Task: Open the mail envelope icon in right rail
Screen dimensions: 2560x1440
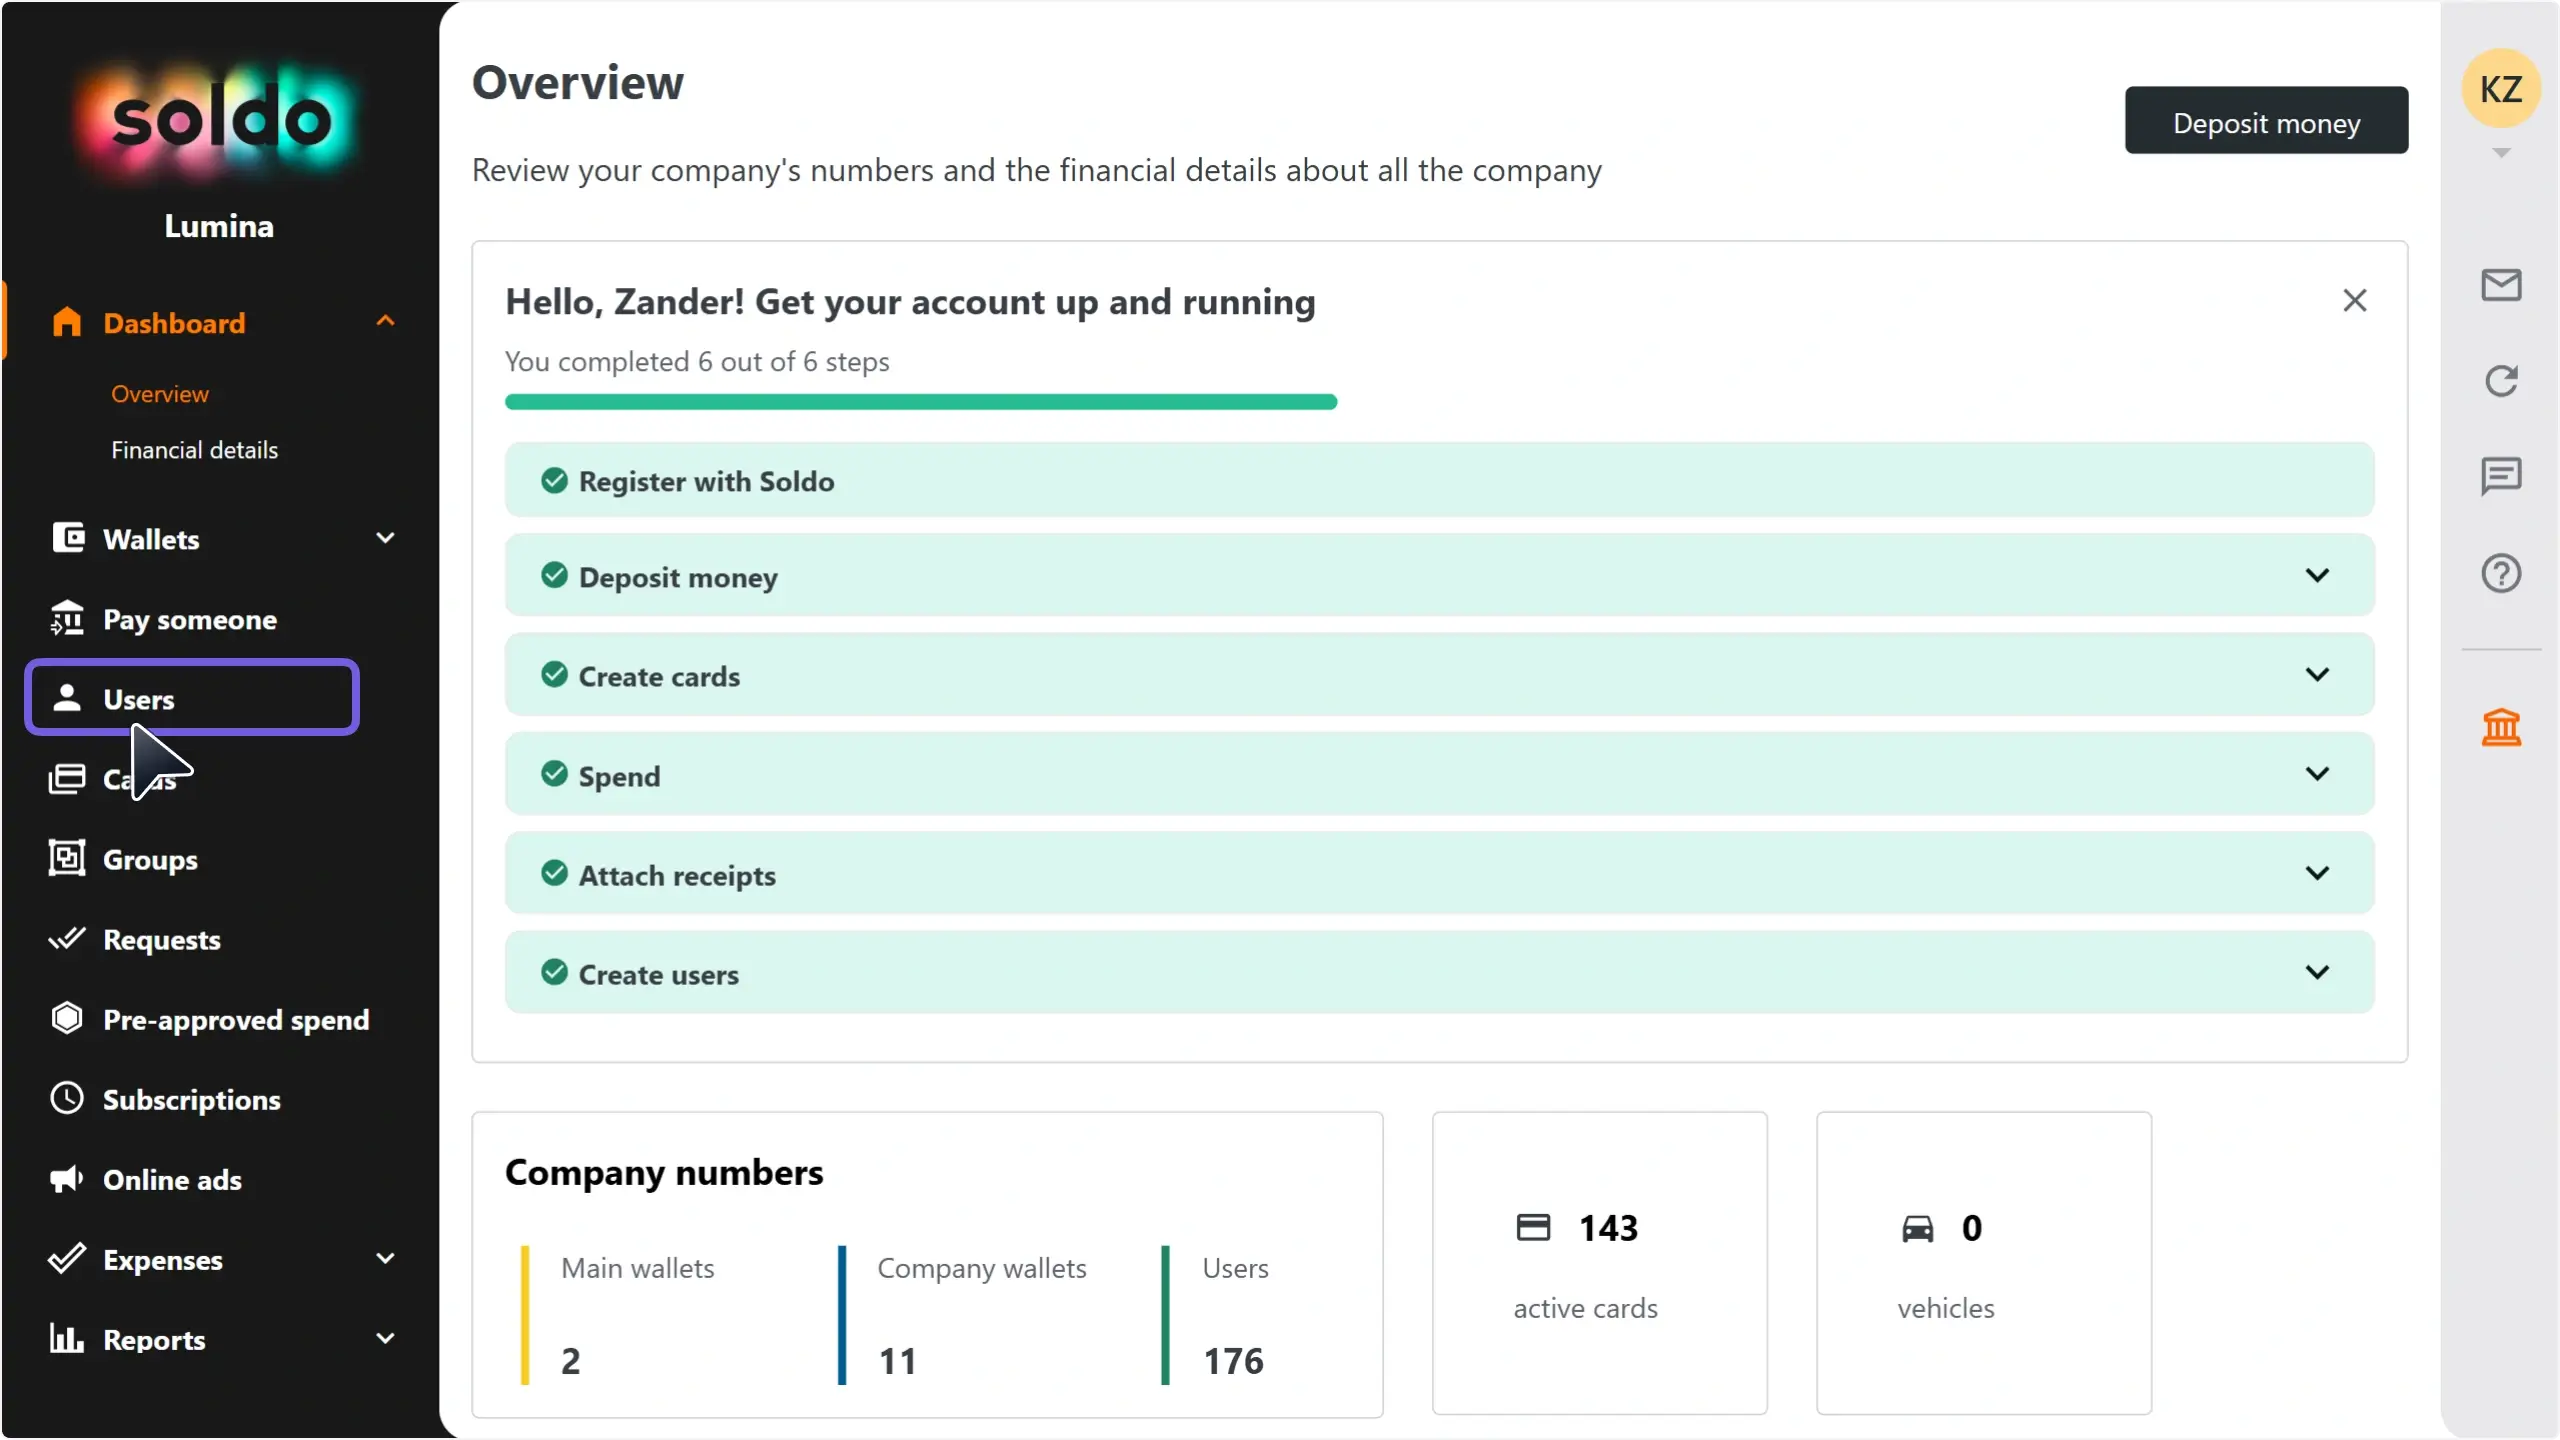Action: tap(2500, 285)
